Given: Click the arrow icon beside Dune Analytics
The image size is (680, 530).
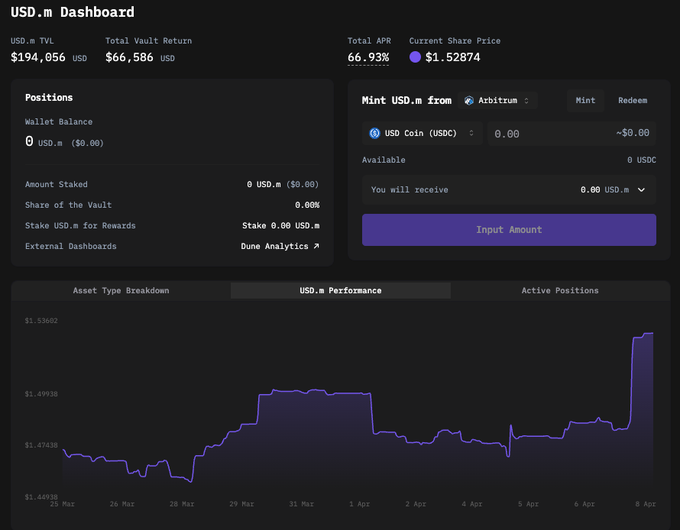Looking at the screenshot, I should tap(316, 246).
